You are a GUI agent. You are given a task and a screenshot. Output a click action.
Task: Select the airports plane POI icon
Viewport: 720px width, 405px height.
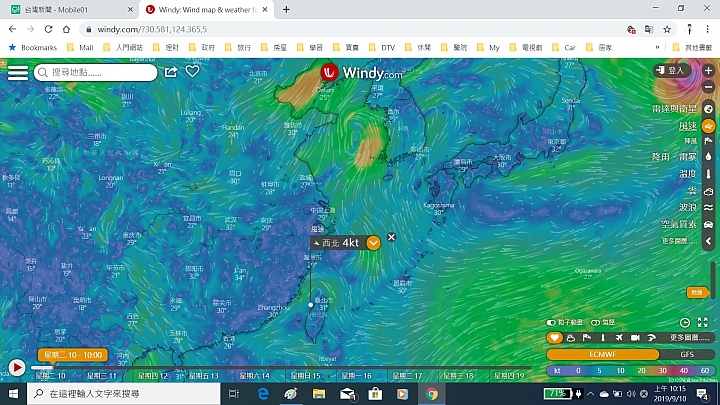tap(619, 338)
